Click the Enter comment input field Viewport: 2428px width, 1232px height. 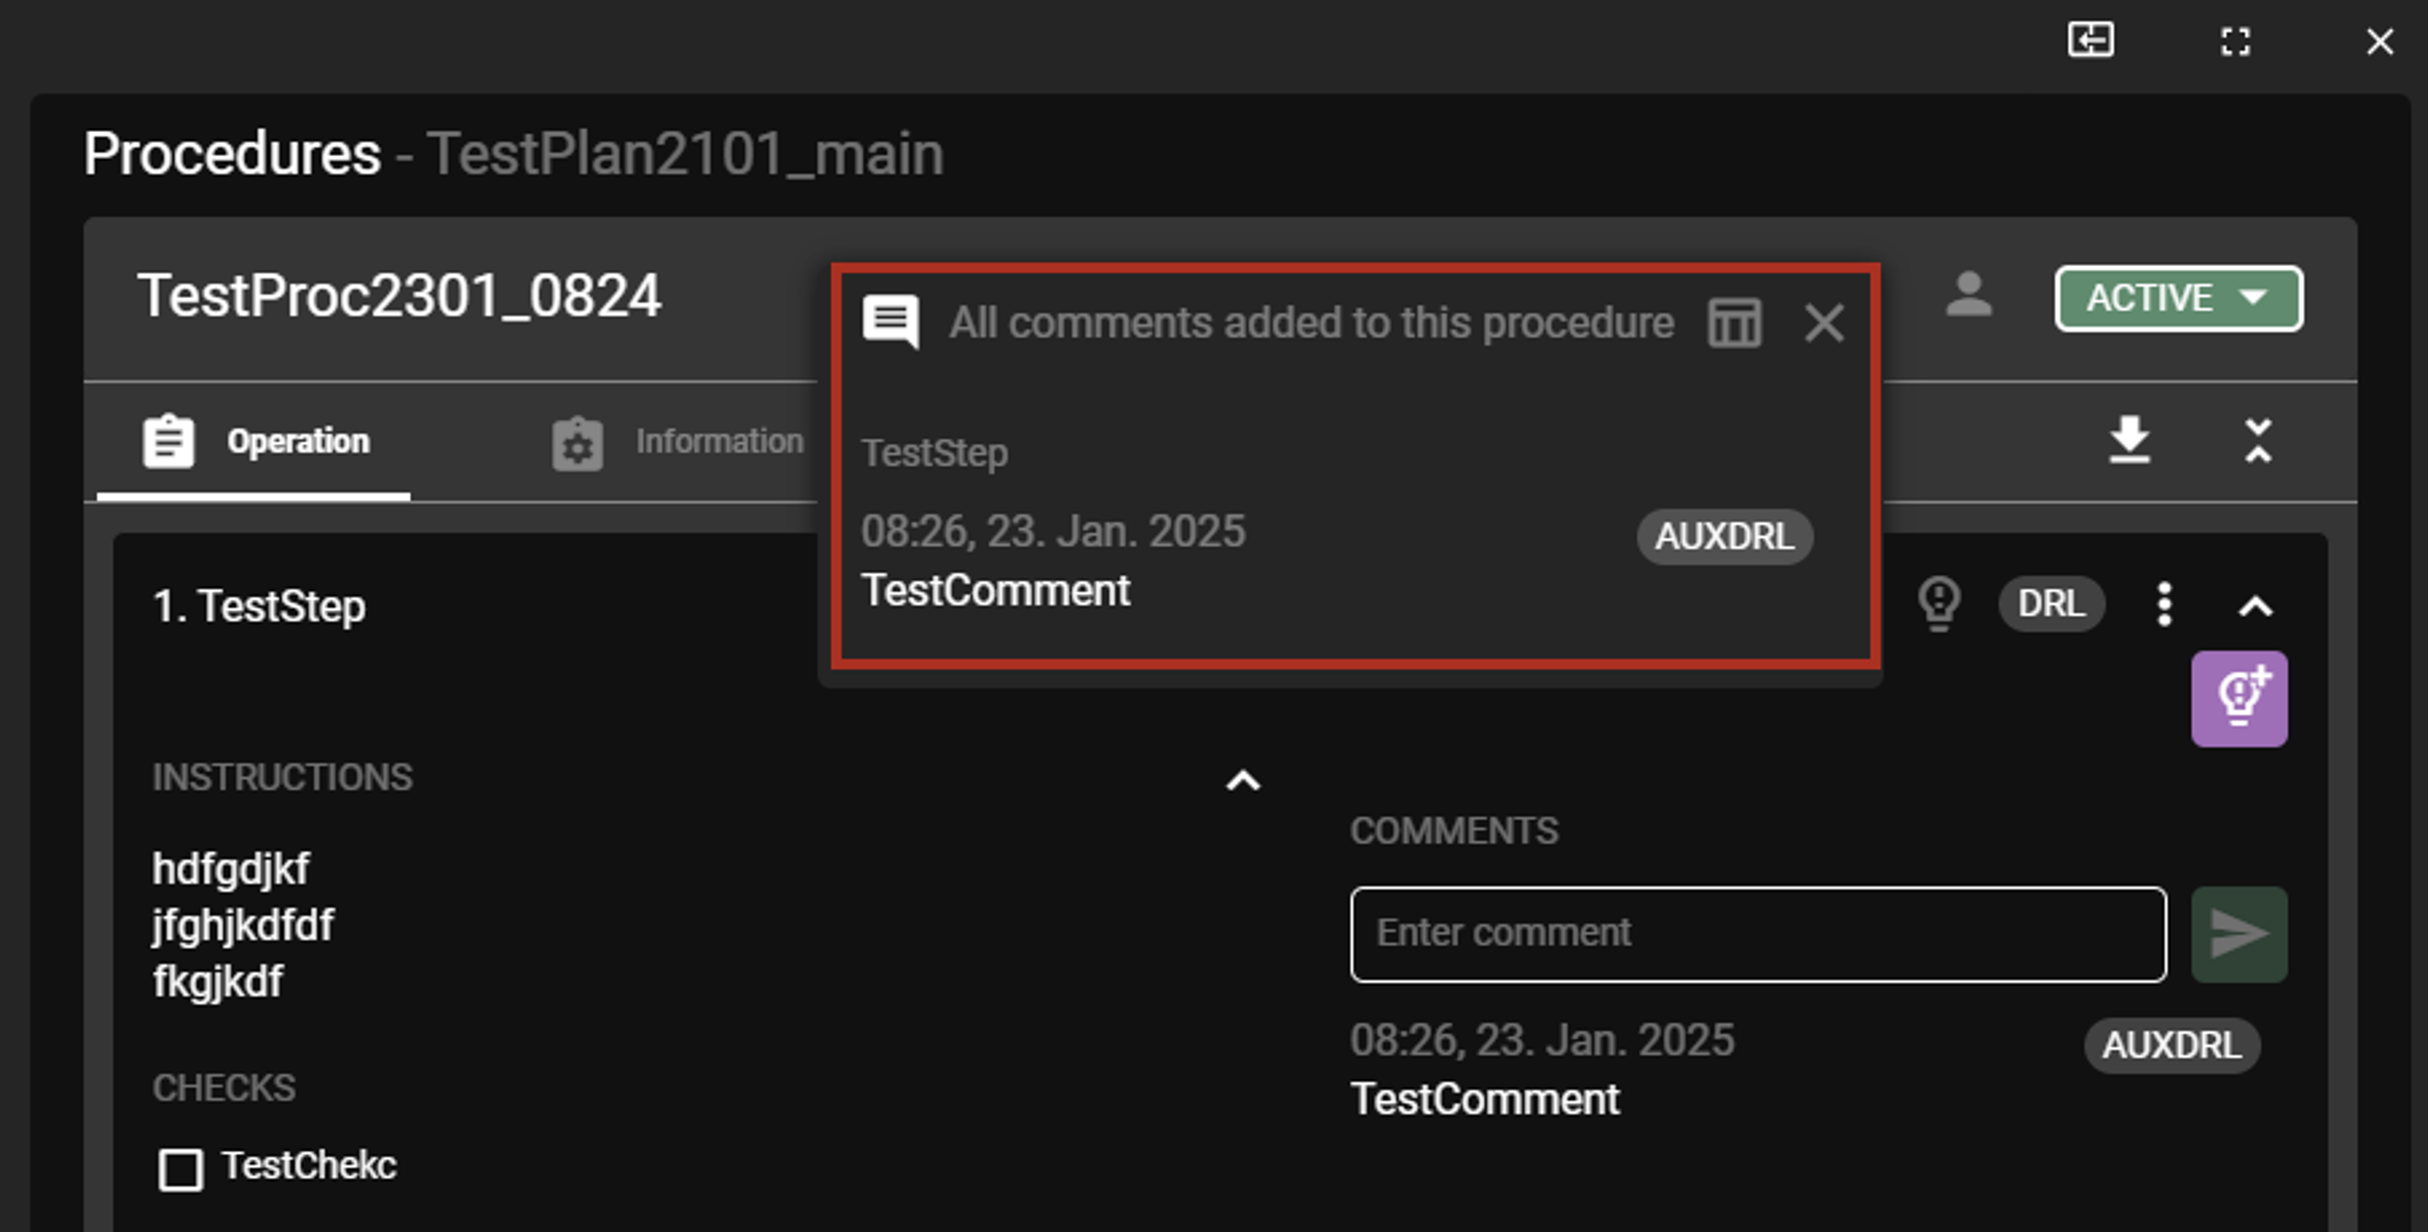(x=1758, y=933)
